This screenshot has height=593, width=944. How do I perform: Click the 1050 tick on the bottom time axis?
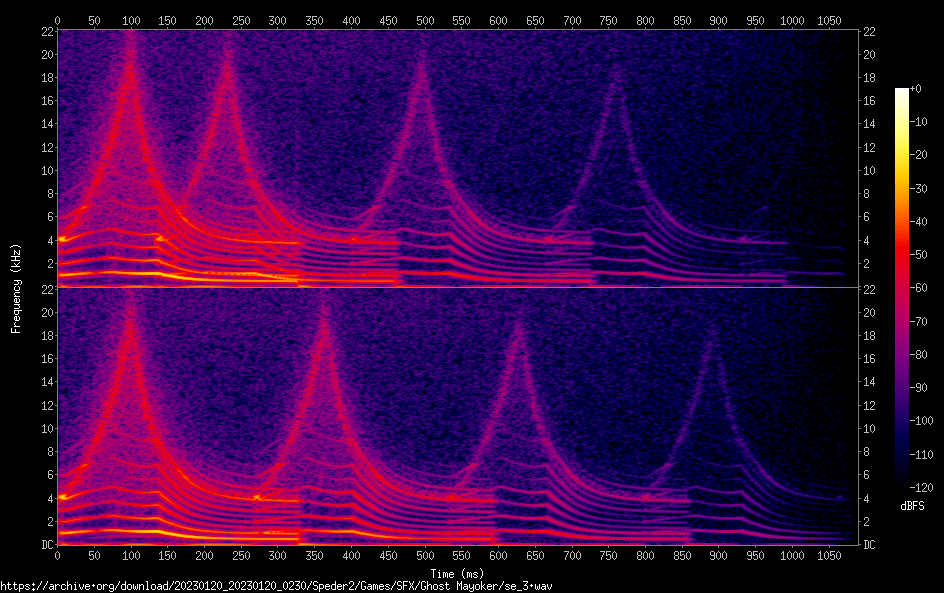(829, 555)
